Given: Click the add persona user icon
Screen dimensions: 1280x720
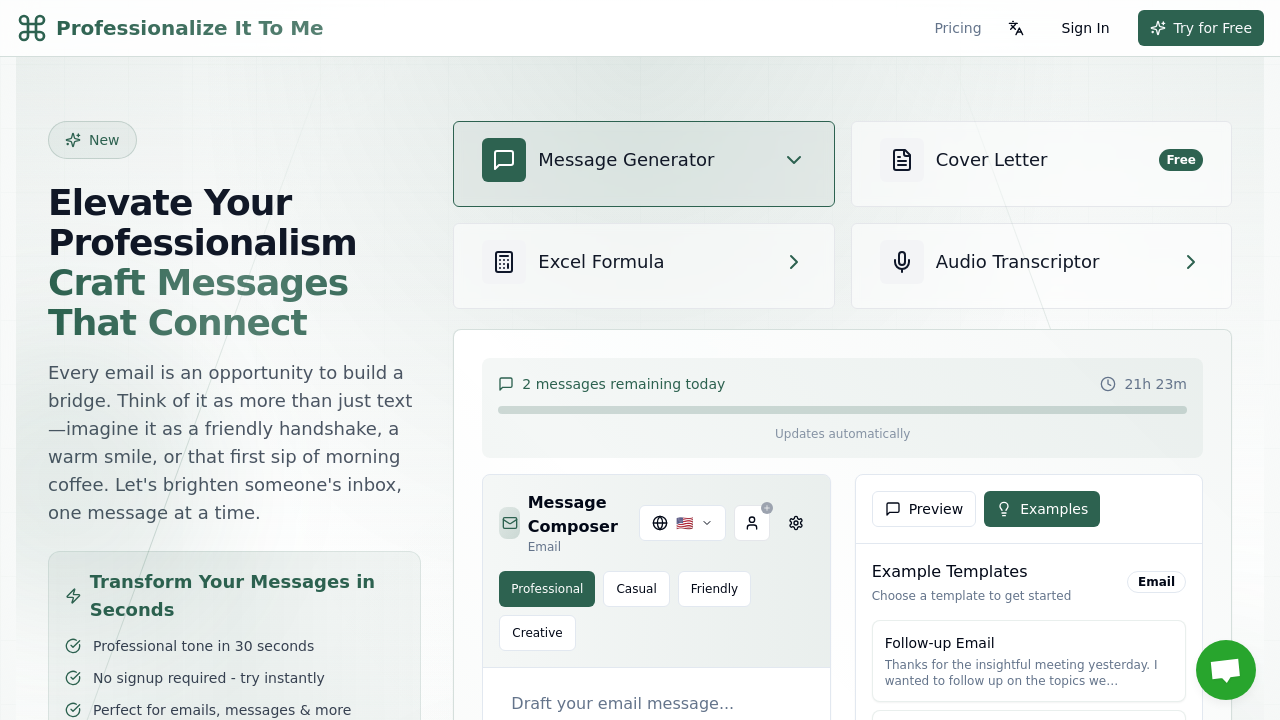Looking at the screenshot, I should tap(752, 523).
